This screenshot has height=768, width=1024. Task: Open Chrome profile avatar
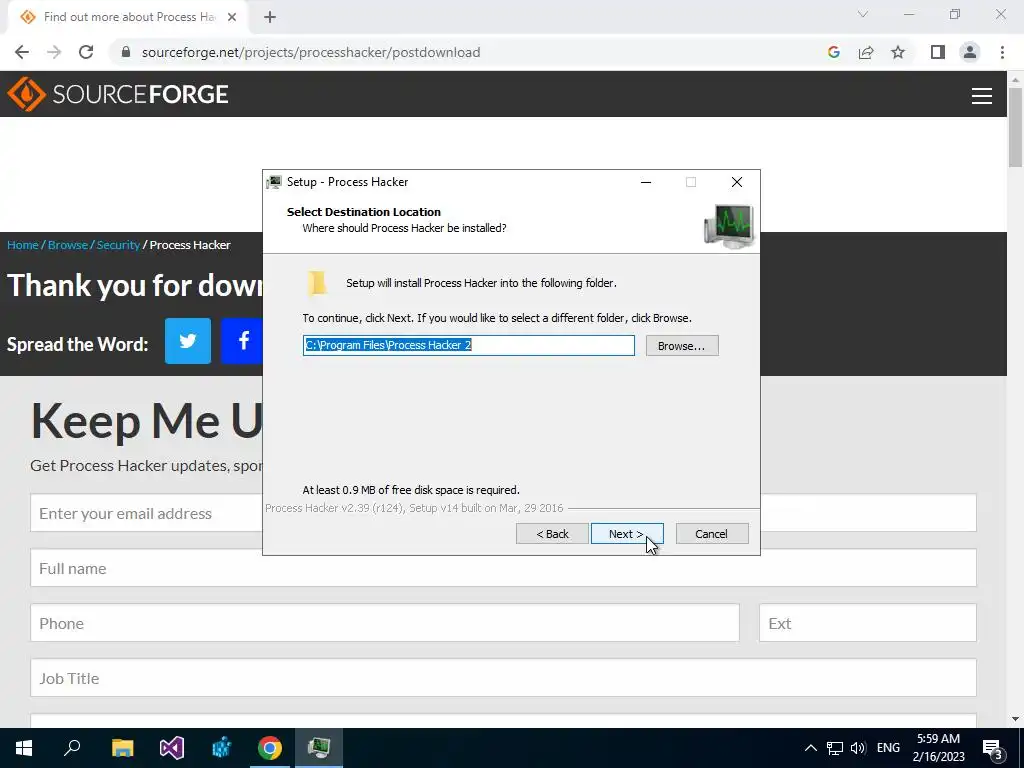(x=970, y=52)
